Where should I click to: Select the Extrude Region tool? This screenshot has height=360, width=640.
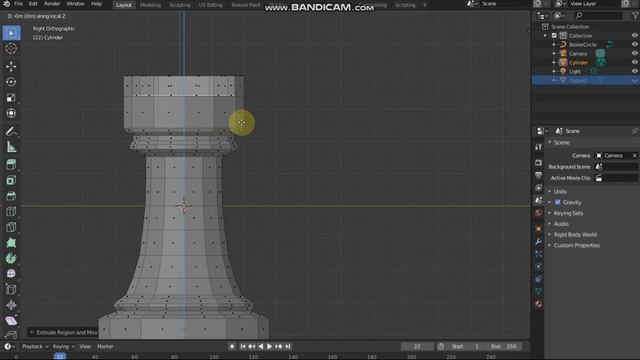[x=11, y=164]
